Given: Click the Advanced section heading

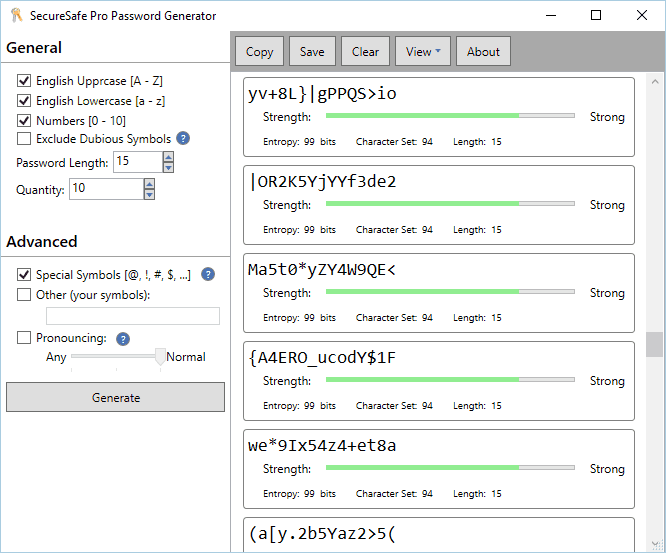Looking at the screenshot, I should (42, 241).
